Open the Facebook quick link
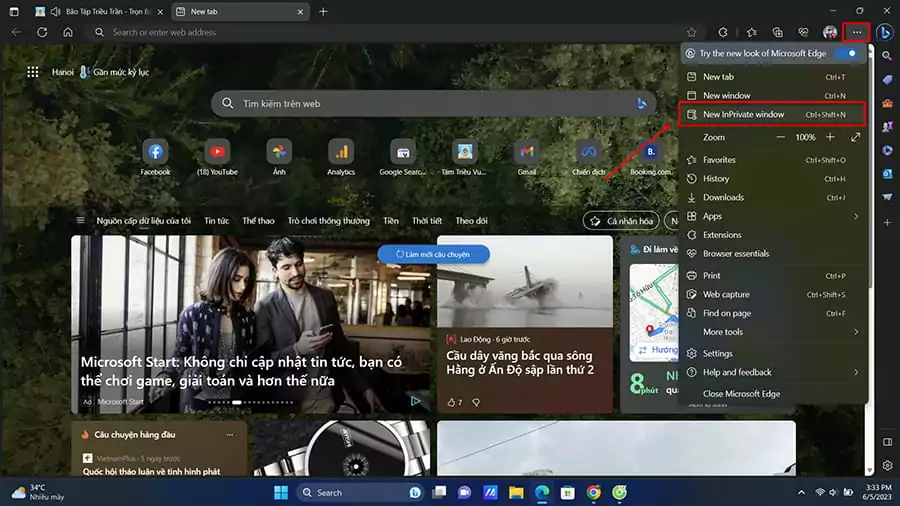The image size is (900, 506). [x=155, y=157]
